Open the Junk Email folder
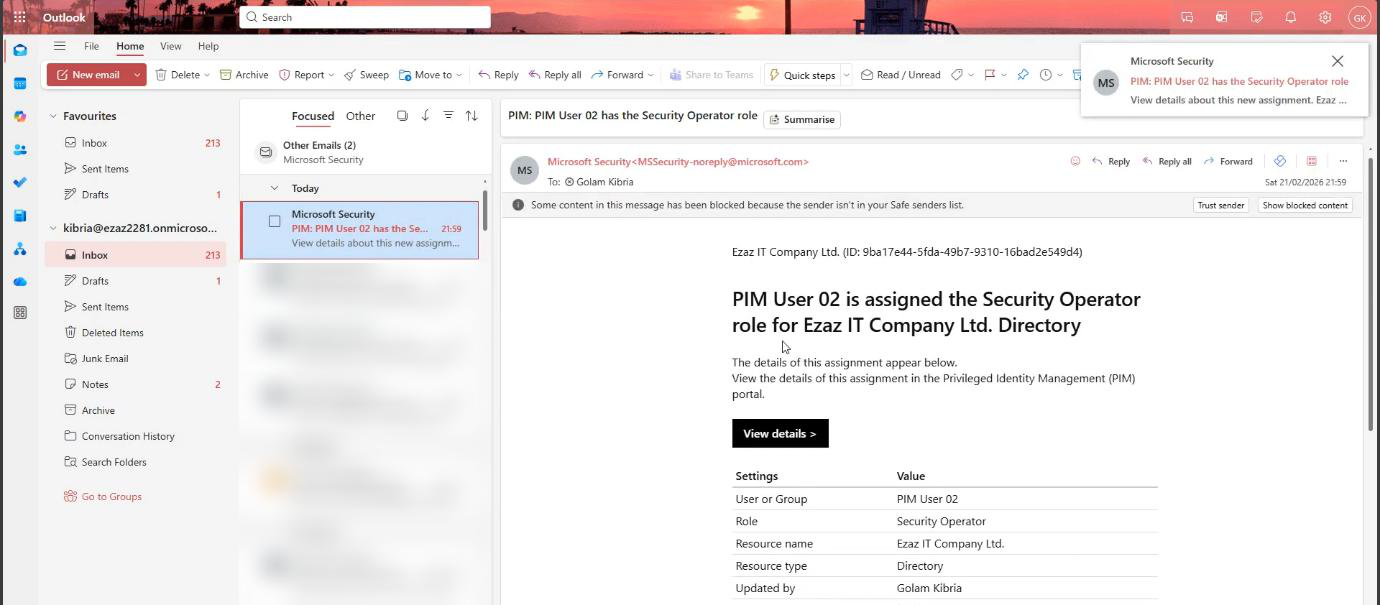The width and height of the screenshot is (1380, 605). 105,358
